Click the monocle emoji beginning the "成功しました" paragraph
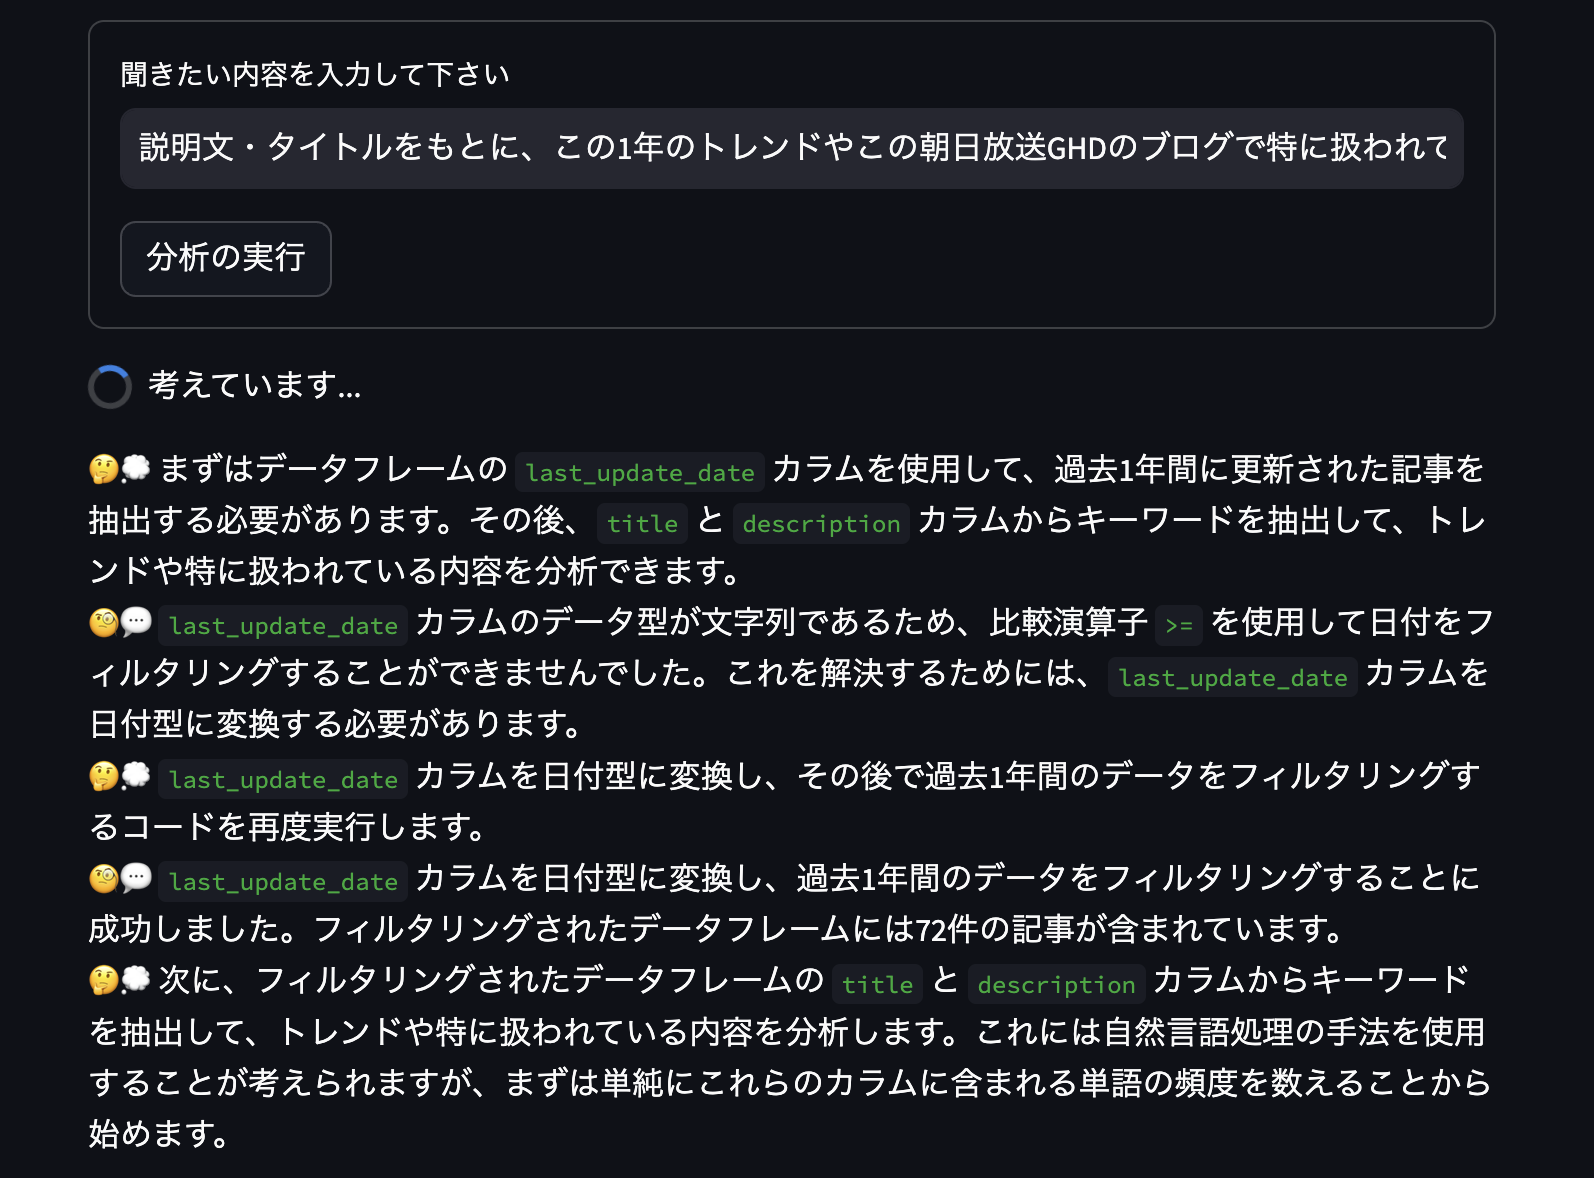This screenshot has height=1178, width=1594. (x=103, y=878)
